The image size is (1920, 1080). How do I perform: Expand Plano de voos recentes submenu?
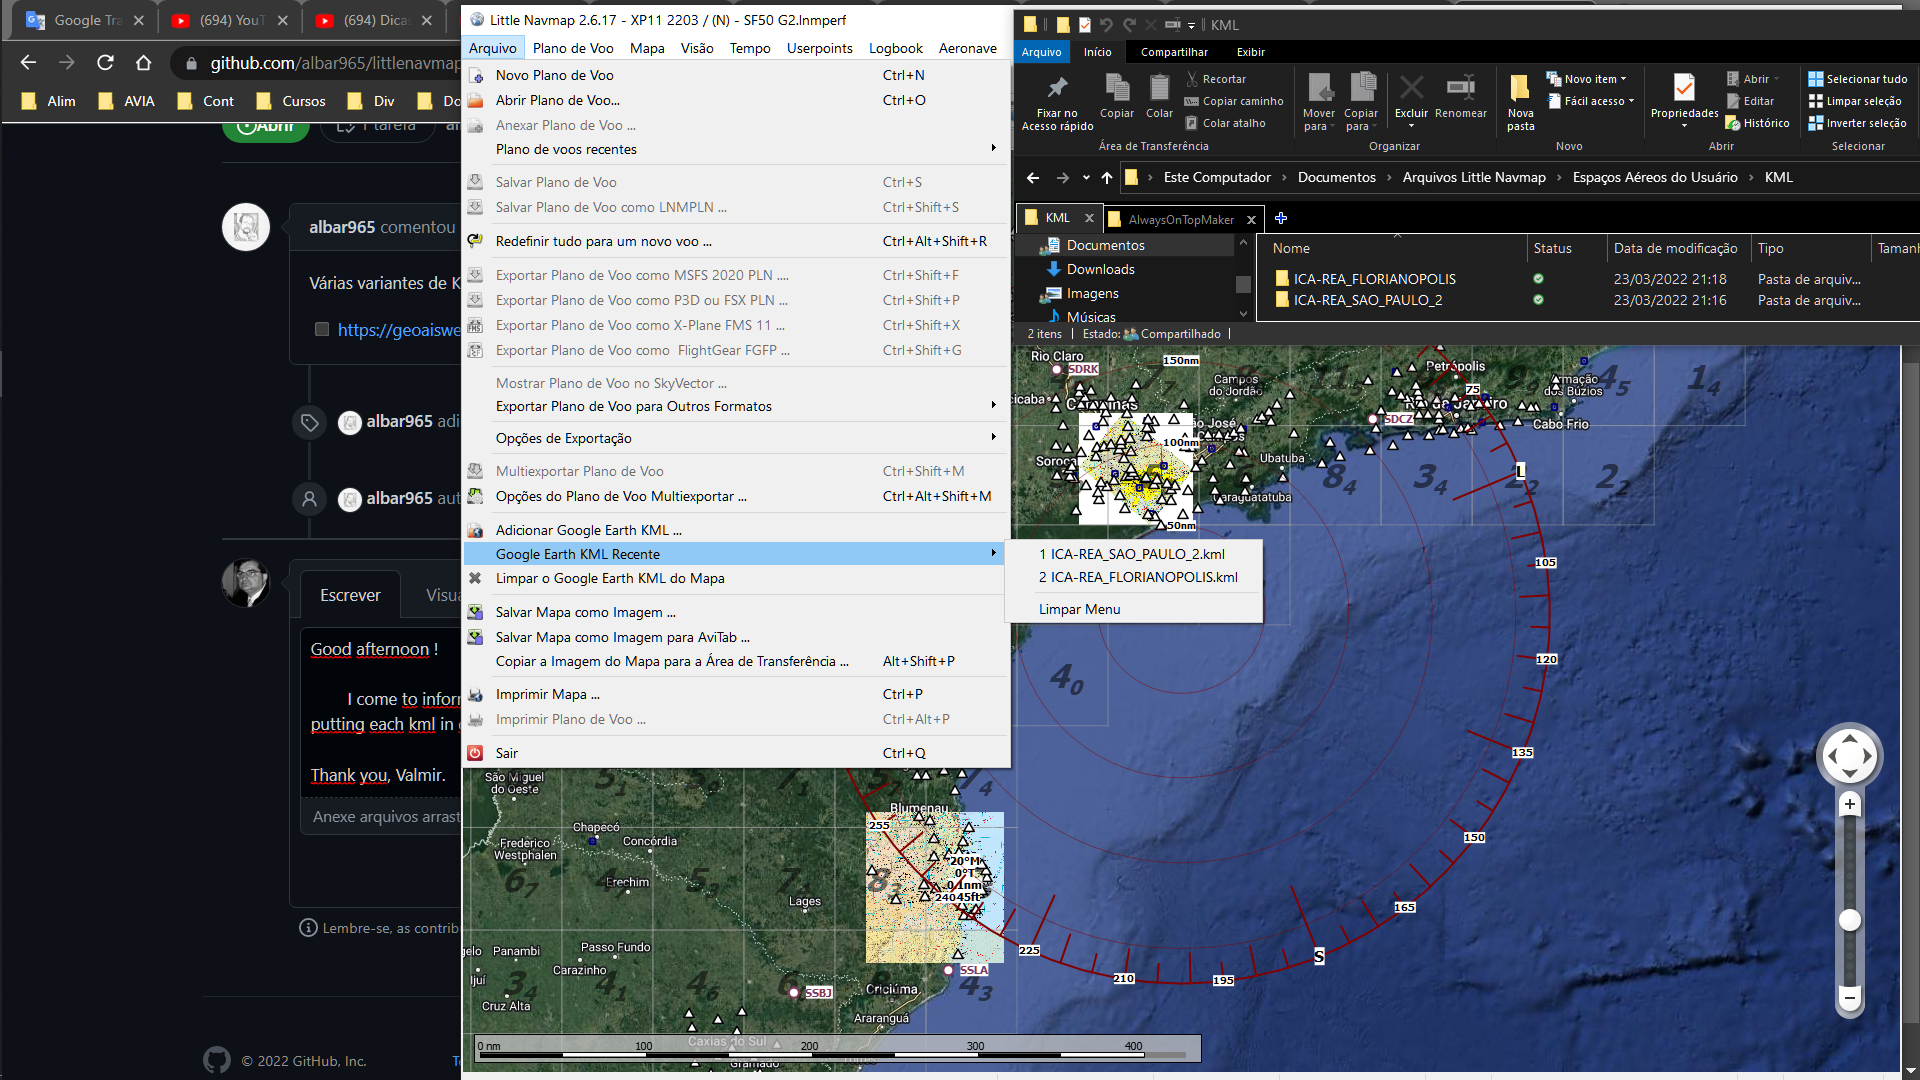coord(735,149)
